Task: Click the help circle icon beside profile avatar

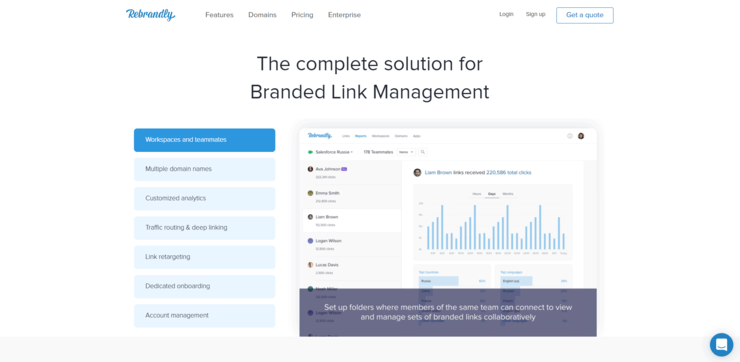Action: point(570,136)
